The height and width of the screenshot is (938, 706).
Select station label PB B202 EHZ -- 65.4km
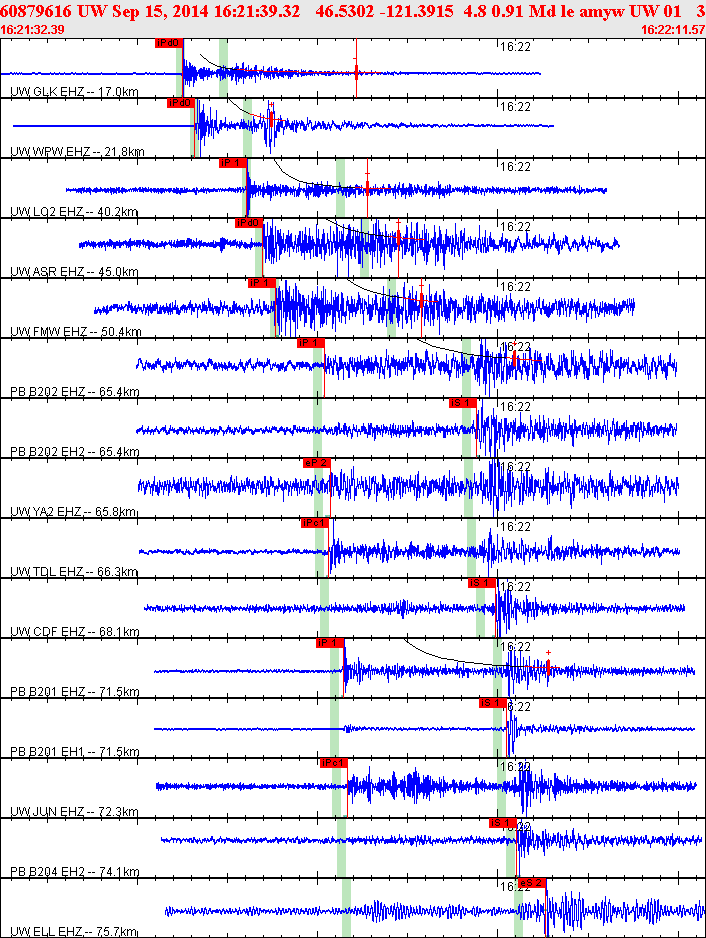[75, 392]
